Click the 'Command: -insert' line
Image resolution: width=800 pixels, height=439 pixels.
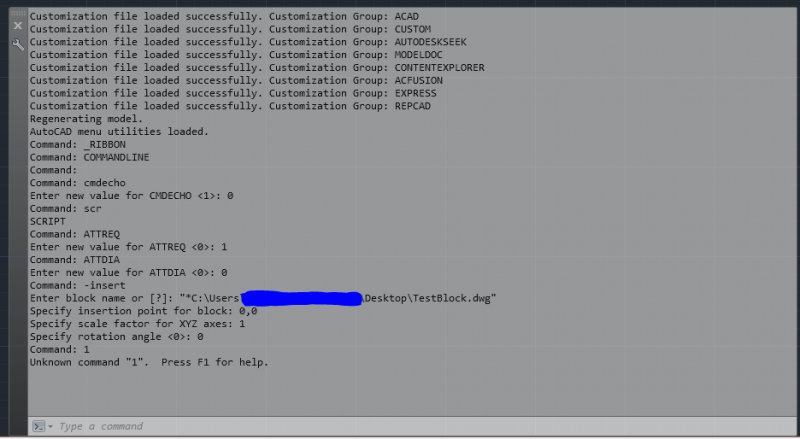(78, 285)
